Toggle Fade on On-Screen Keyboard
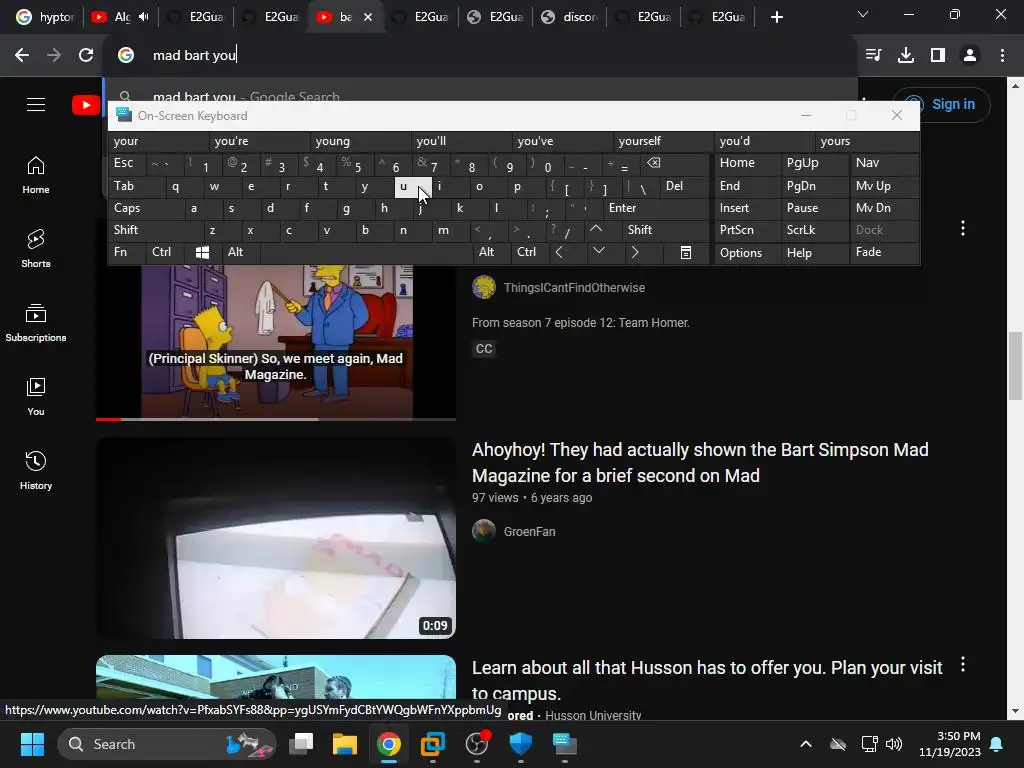Viewport: 1024px width, 768px height. point(884,252)
